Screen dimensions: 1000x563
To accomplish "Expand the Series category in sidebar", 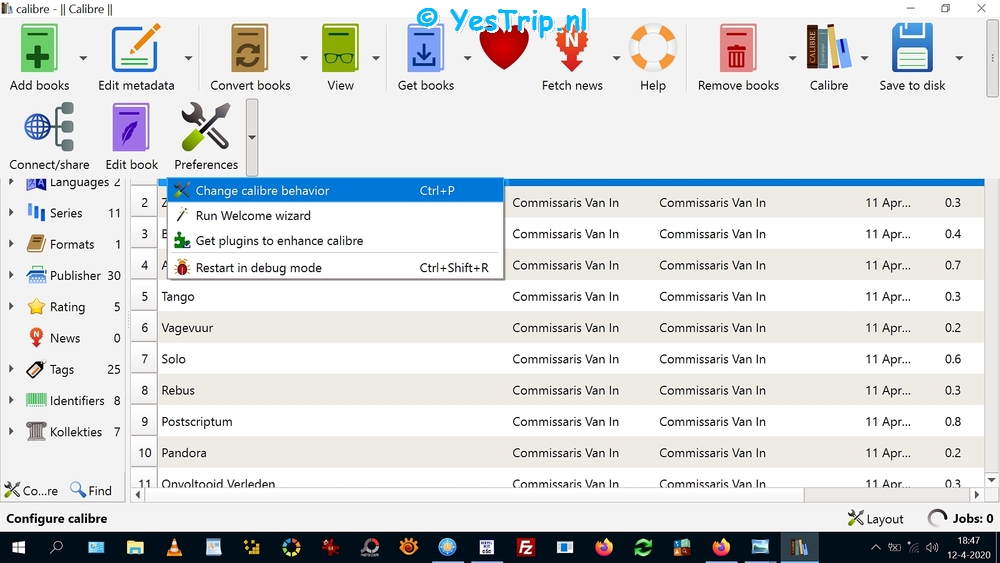I will pos(11,213).
